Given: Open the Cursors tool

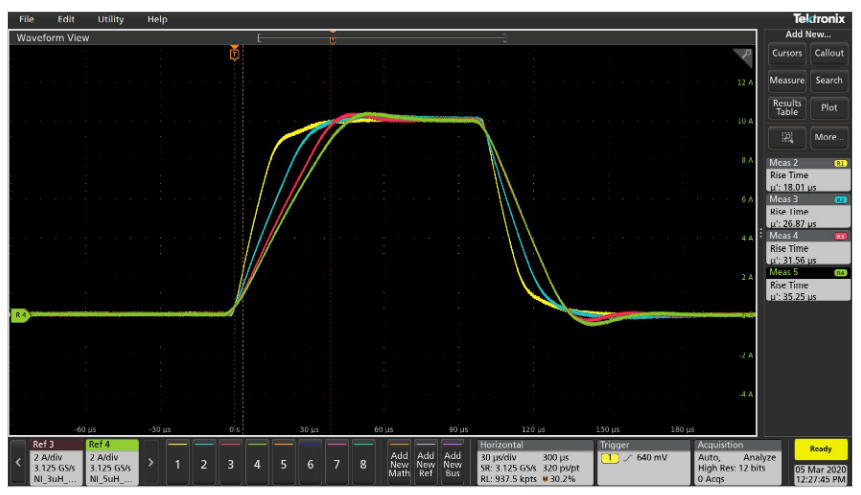Looking at the screenshot, I should click(787, 54).
